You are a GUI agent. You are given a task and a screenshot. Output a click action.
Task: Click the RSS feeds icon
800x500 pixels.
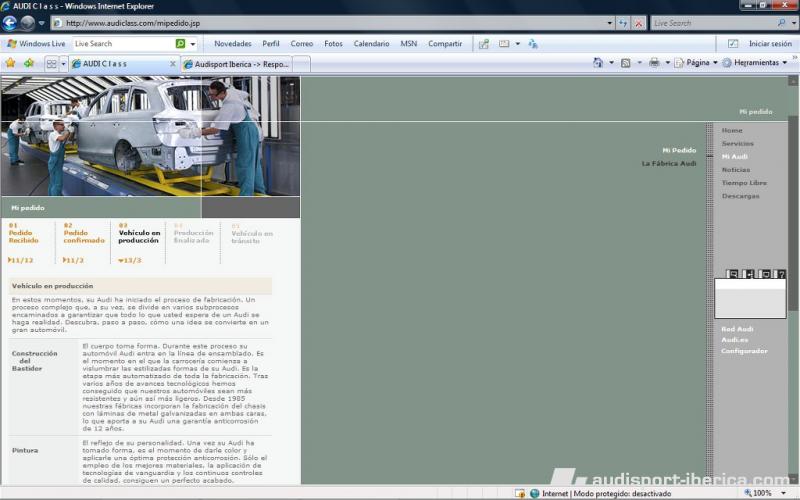pyautogui.click(x=626, y=63)
